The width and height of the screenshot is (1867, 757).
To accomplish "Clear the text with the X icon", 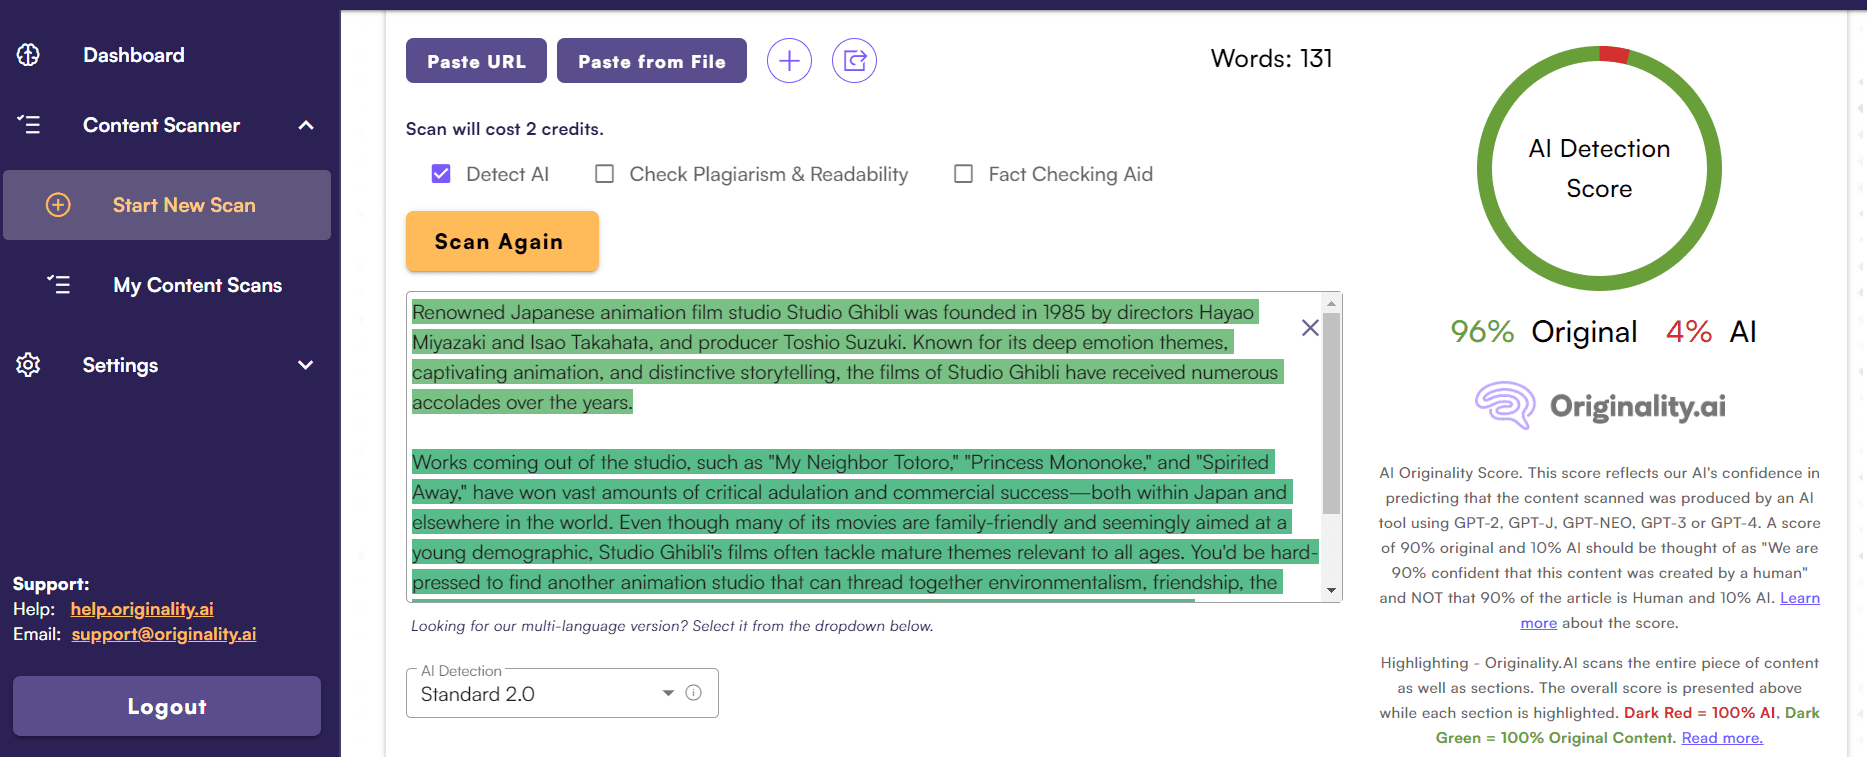I will click(x=1309, y=328).
